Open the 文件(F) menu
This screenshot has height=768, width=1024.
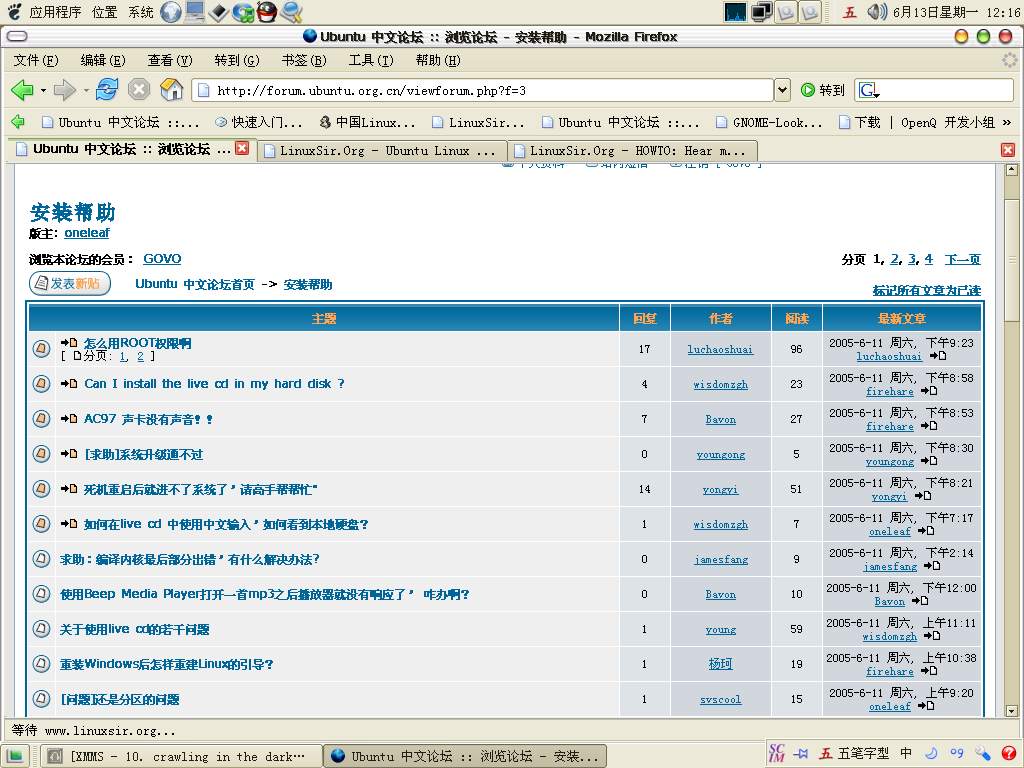pos(36,60)
